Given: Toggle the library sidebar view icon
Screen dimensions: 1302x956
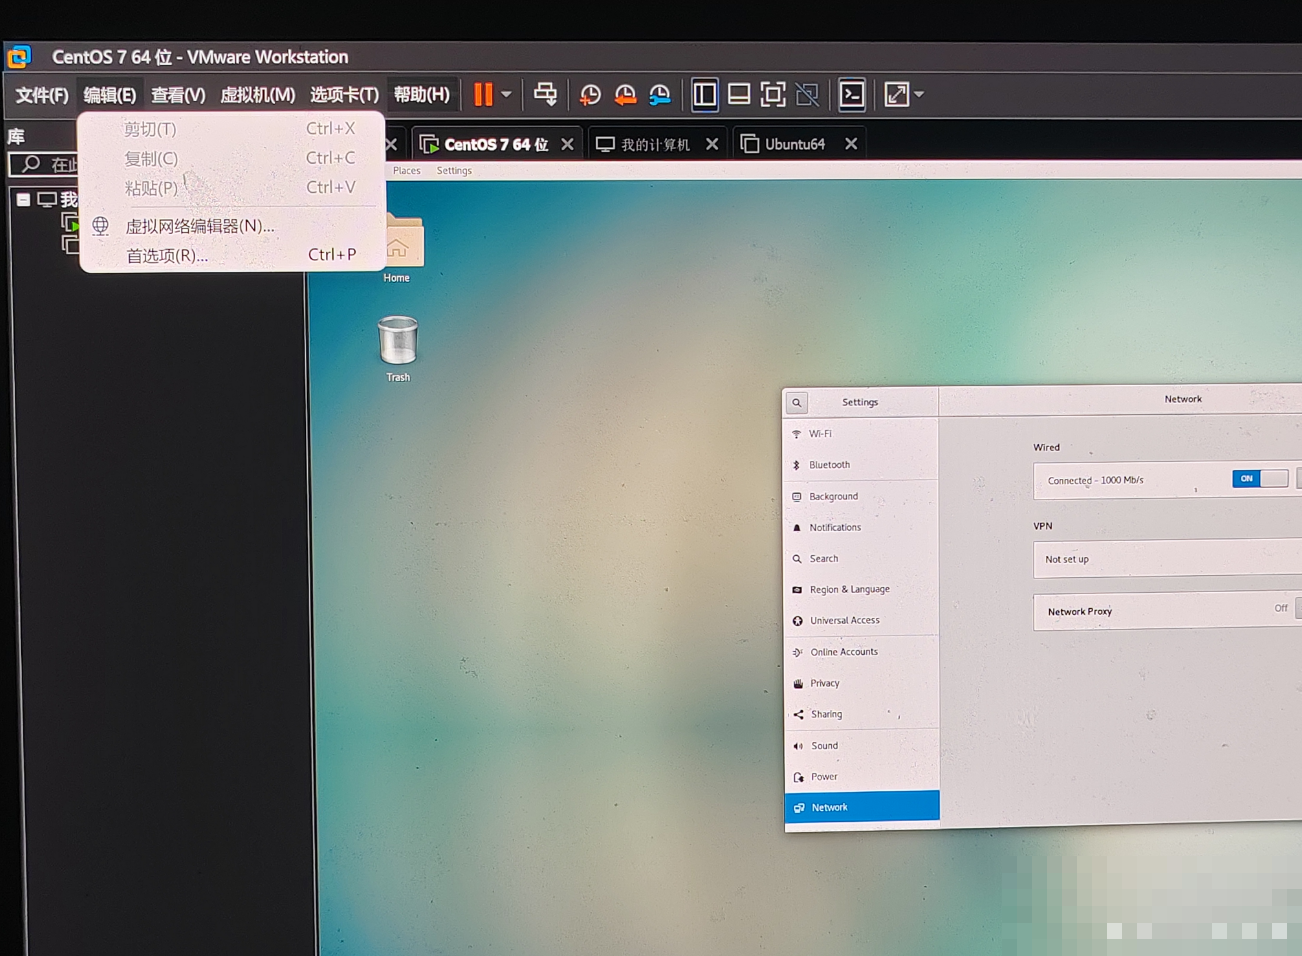Looking at the screenshot, I should [705, 95].
